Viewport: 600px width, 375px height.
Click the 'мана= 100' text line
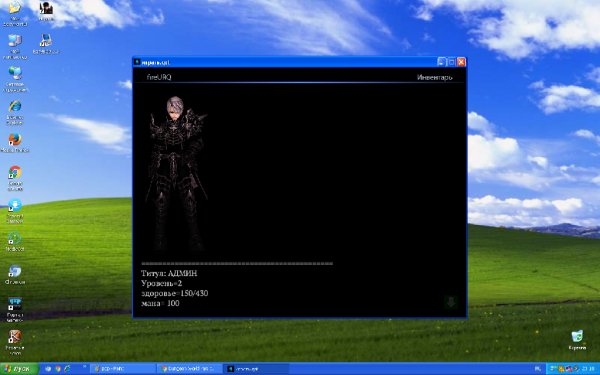160,303
